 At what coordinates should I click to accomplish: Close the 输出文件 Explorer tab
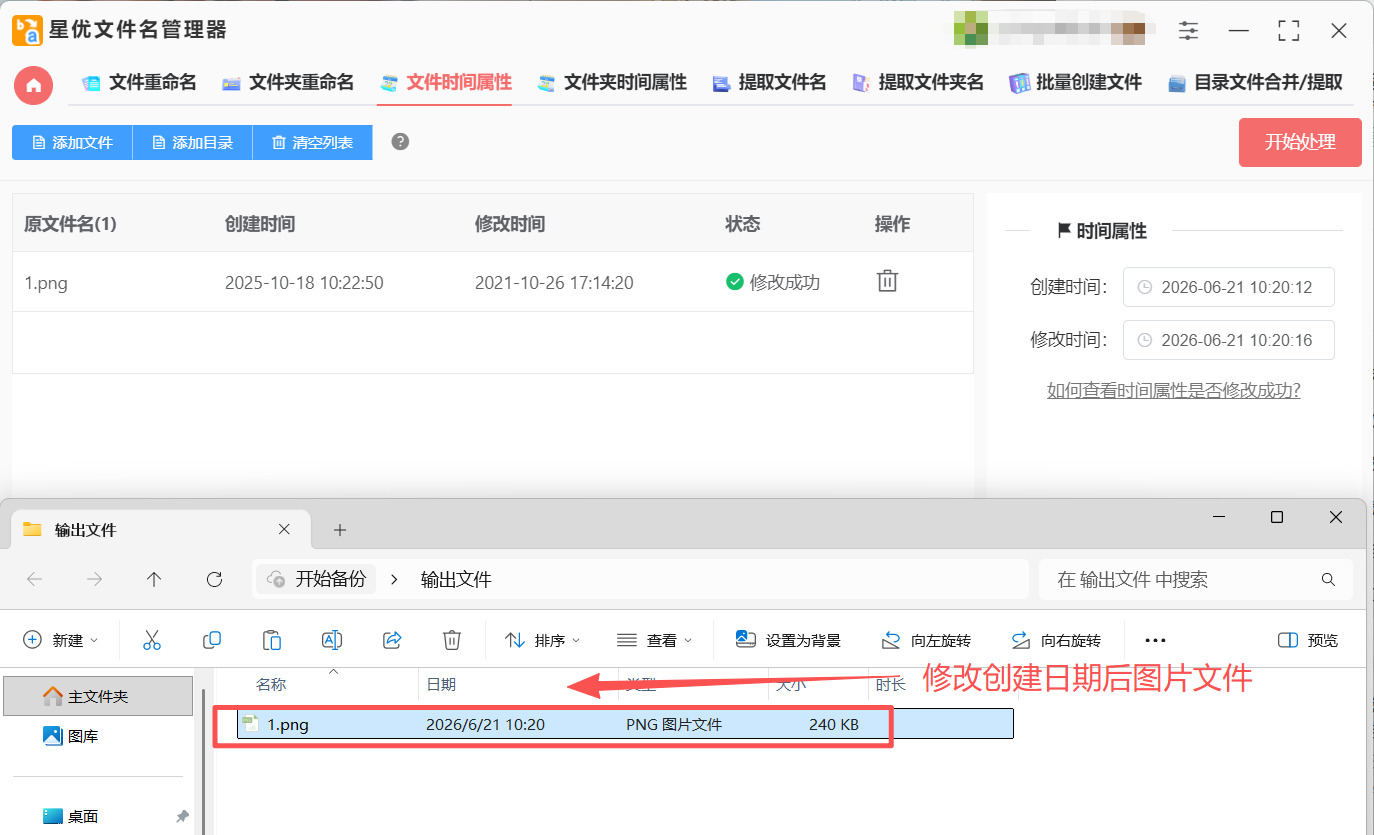click(x=284, y=529)
